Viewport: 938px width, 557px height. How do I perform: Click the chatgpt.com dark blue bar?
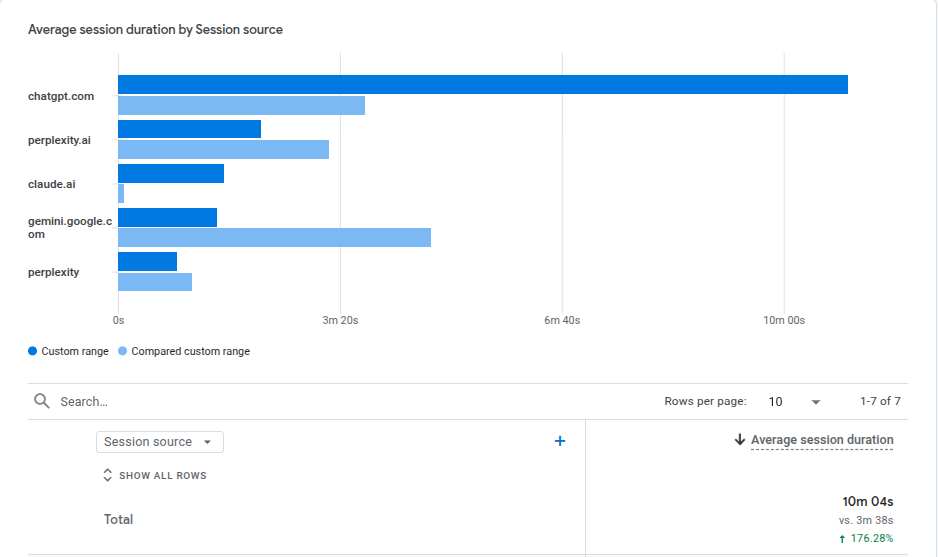click(482, 85)
